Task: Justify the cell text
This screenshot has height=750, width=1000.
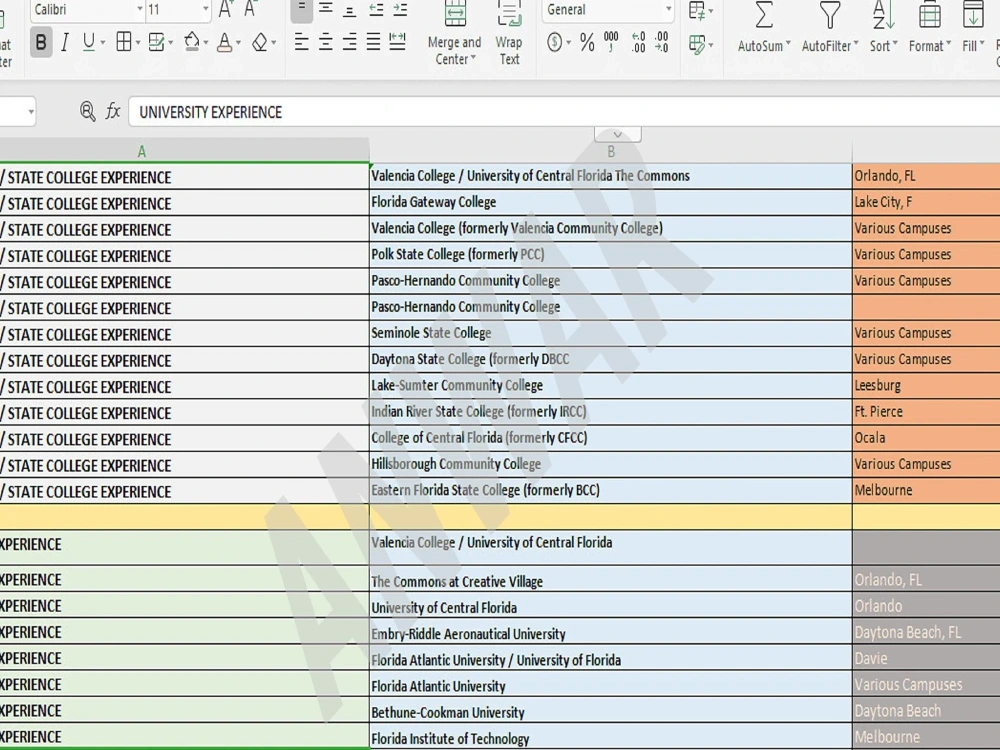Action: coord(373,43)
